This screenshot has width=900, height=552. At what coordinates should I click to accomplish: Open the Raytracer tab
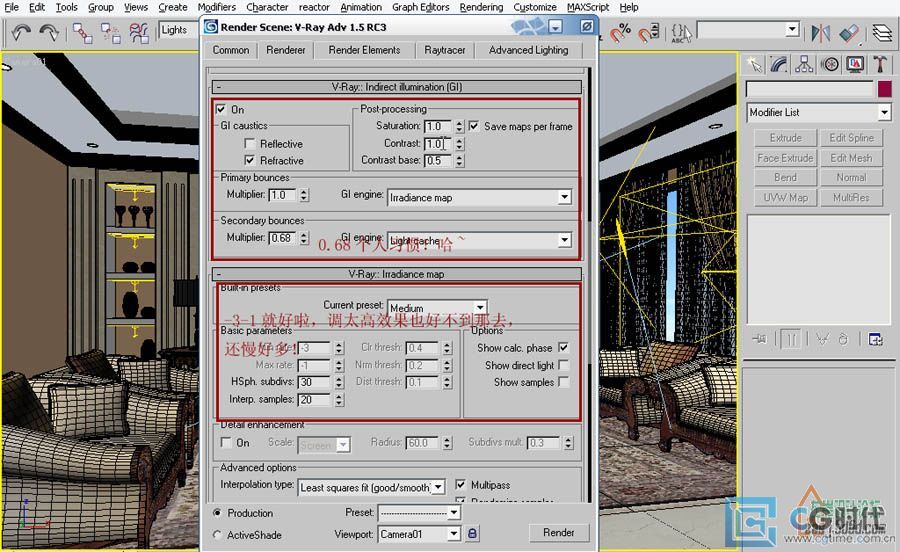click(445, 50)
